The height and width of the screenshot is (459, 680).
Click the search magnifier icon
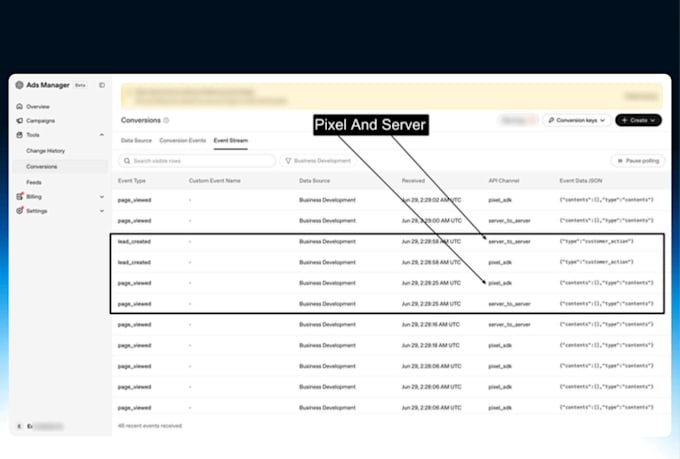pos(127,161)
